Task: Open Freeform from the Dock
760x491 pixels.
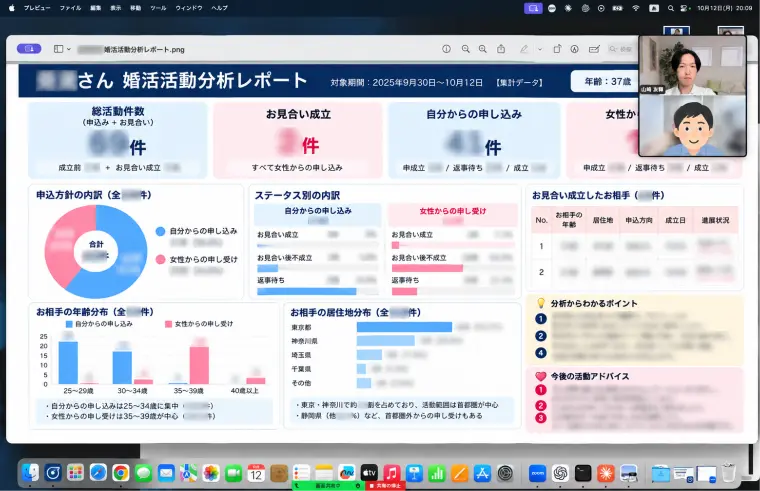Action: click(347, 473)
